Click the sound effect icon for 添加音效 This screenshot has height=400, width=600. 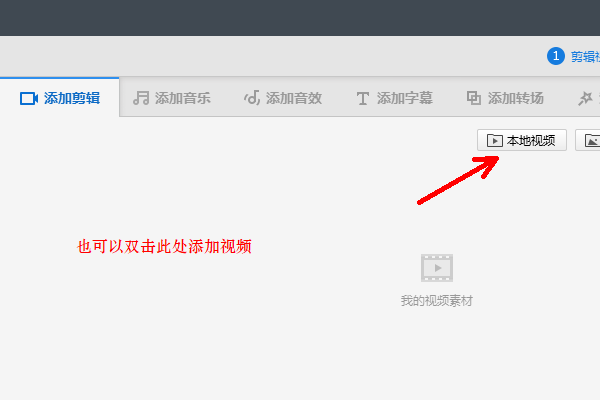point(252,98)
